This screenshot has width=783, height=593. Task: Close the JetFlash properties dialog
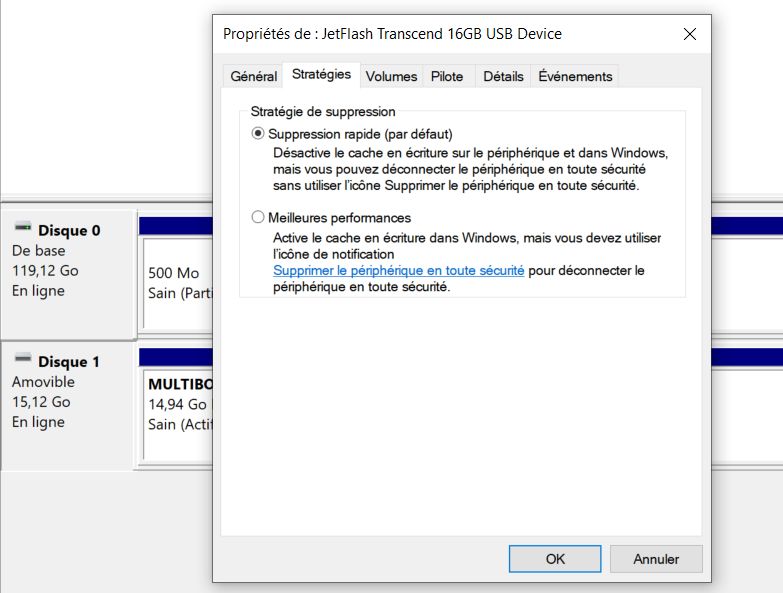690,34
